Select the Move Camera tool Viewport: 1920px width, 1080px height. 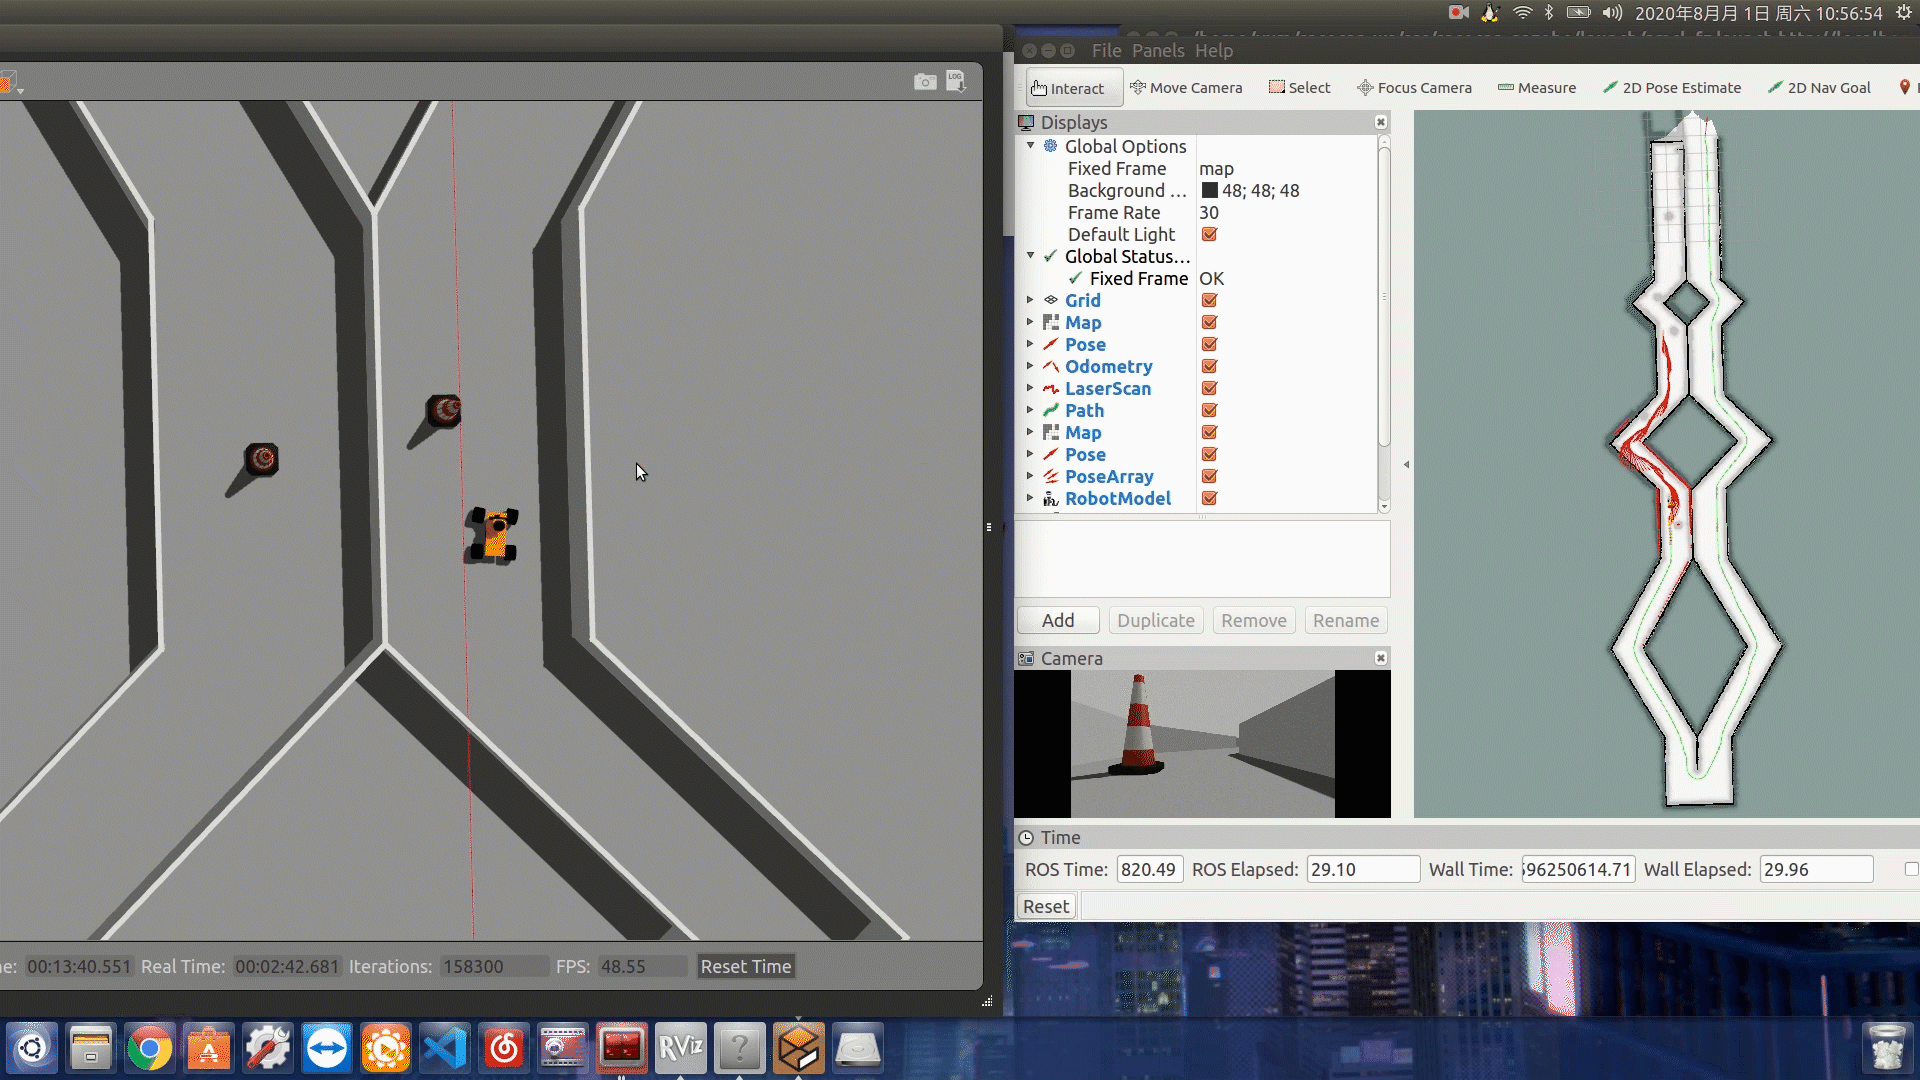[1186, 88]
